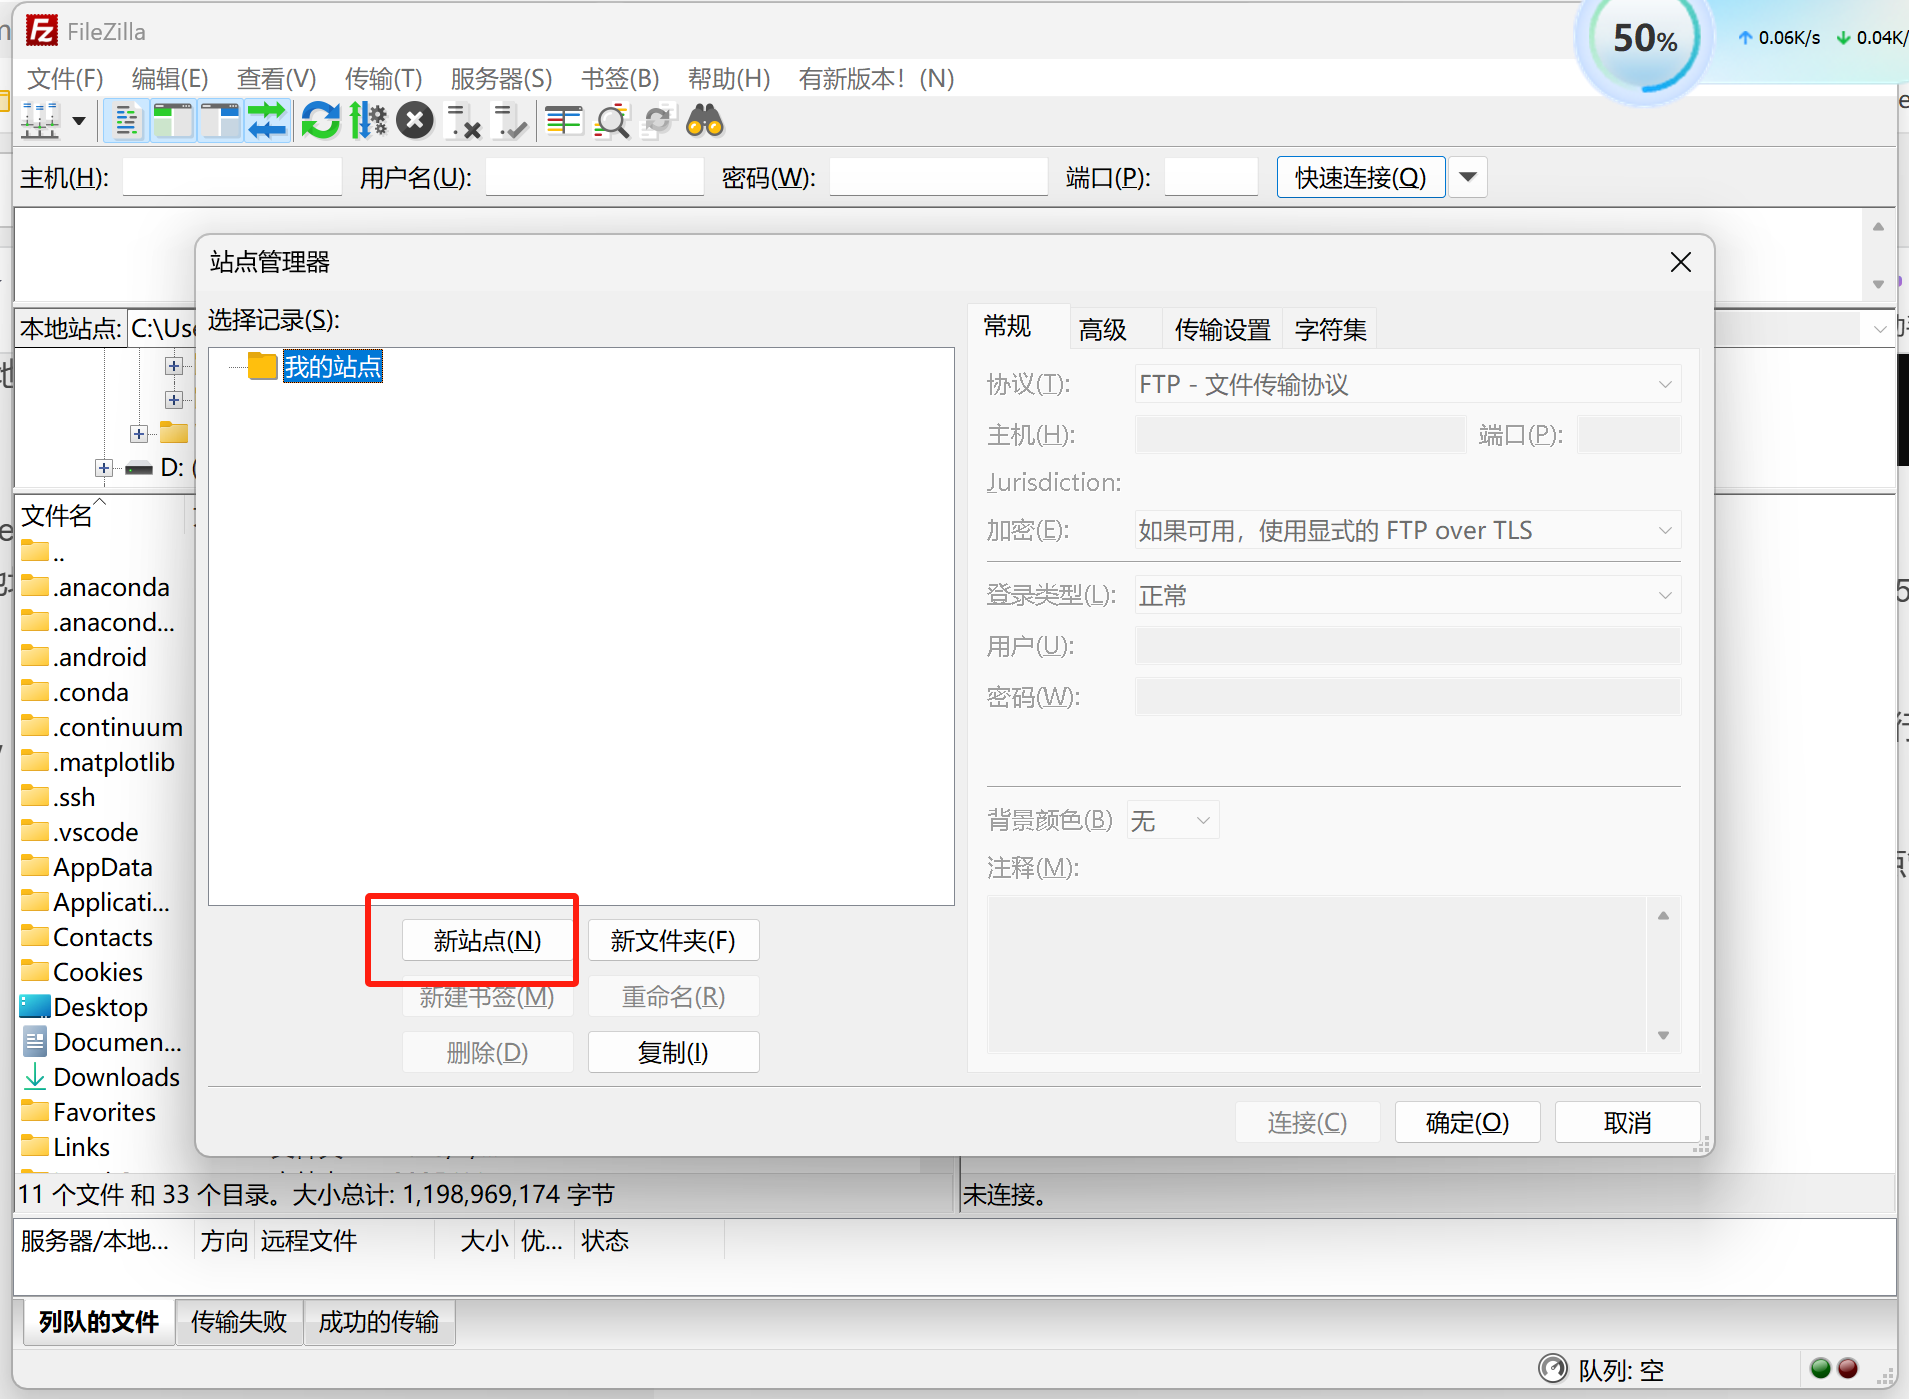Screen dimensions: 1909x1399
Task: Click the binoculars file search icon
Action: pos(705,121)
